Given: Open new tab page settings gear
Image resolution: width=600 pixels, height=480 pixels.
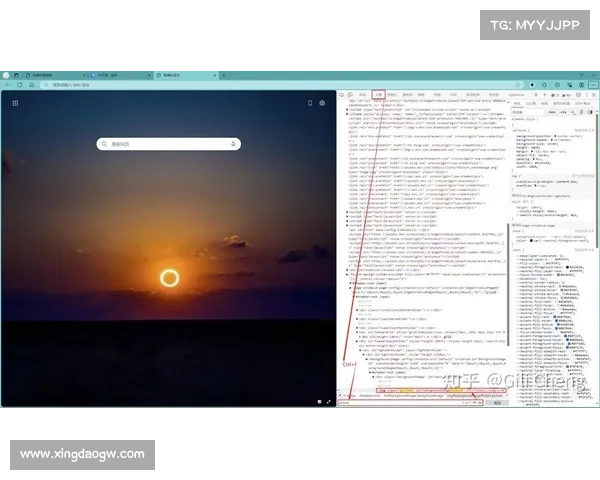Looking at the screenshot, I should pos(322,102).
